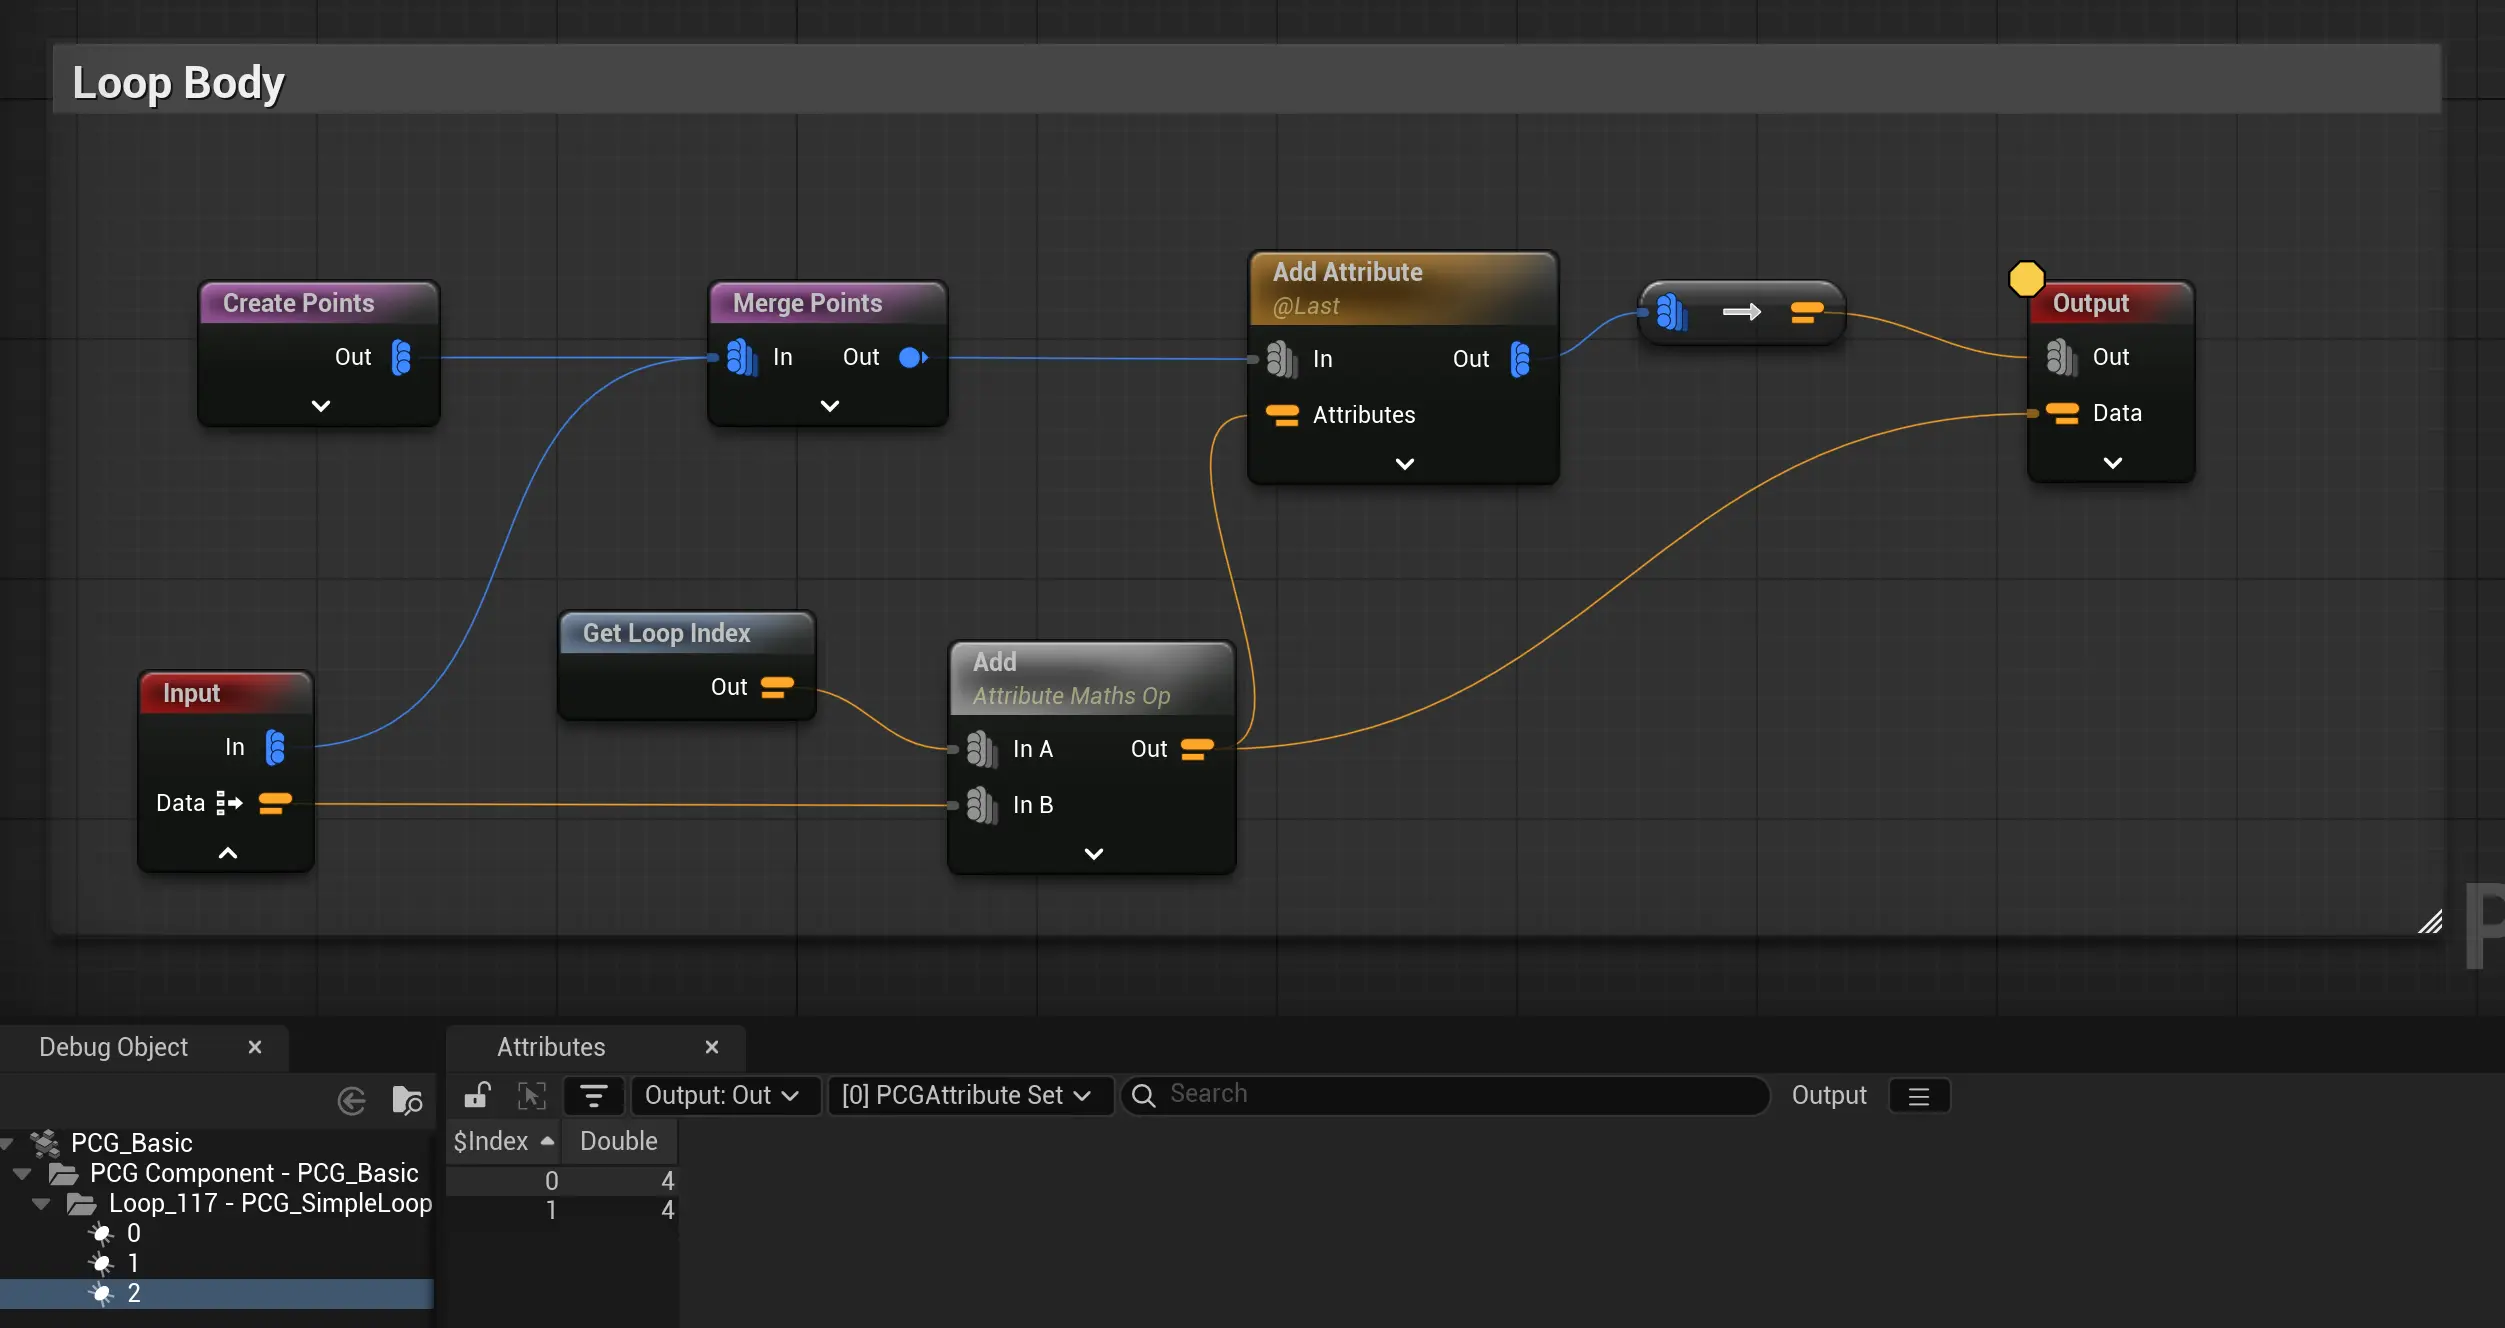Toggle the filter lines button in Attributes panel
The image size is (2505, 1328).
[x=594, y=1095]
